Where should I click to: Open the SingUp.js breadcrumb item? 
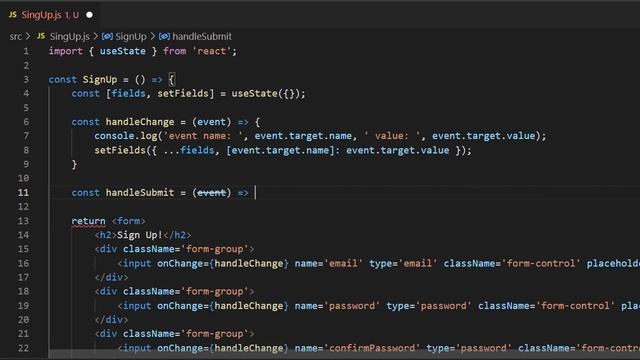69,36
